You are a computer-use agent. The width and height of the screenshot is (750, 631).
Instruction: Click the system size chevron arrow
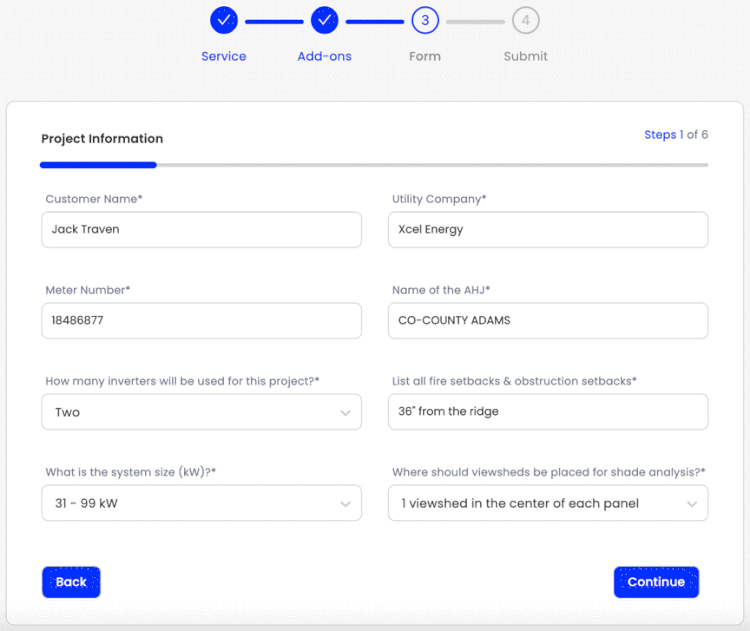(345, 504)
